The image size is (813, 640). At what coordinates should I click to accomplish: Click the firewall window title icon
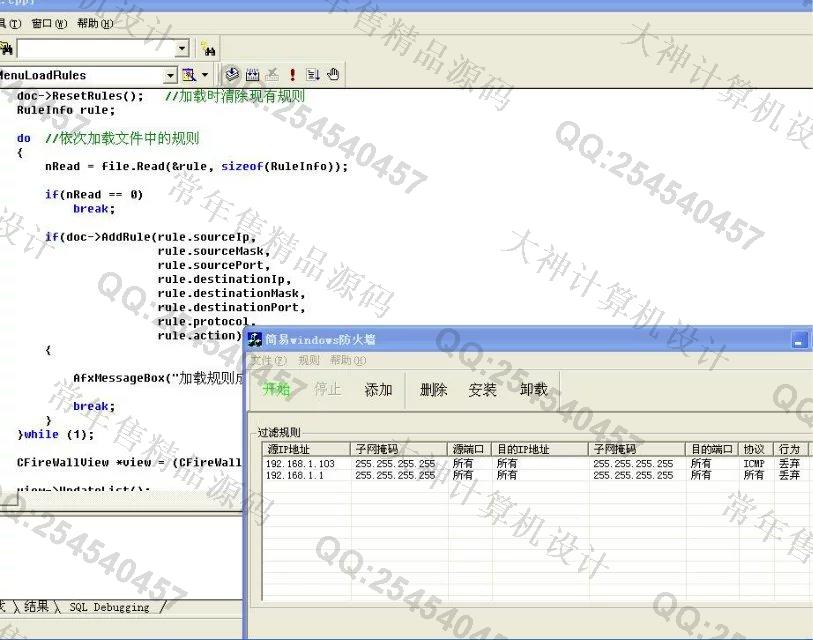click(255, 340)
